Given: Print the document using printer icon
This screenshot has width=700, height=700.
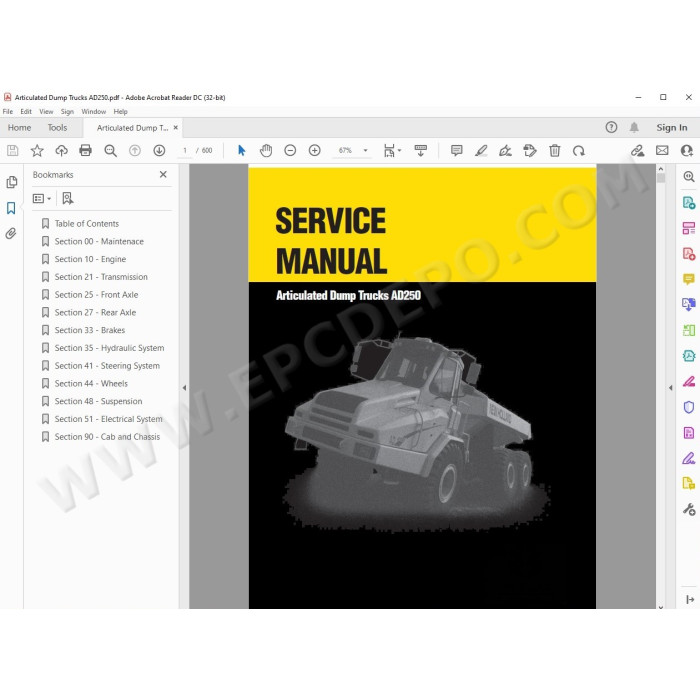Looking at the screenshot, I should point(85,151).
